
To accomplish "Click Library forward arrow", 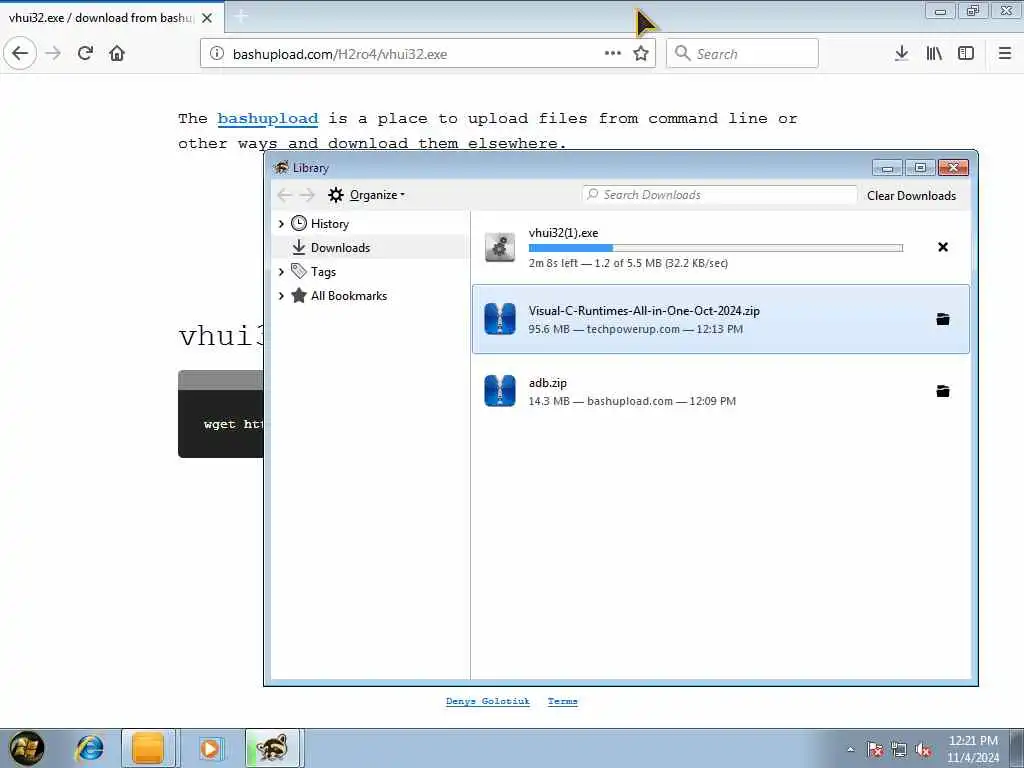I will pyautogui.click(x=307, y=195).
